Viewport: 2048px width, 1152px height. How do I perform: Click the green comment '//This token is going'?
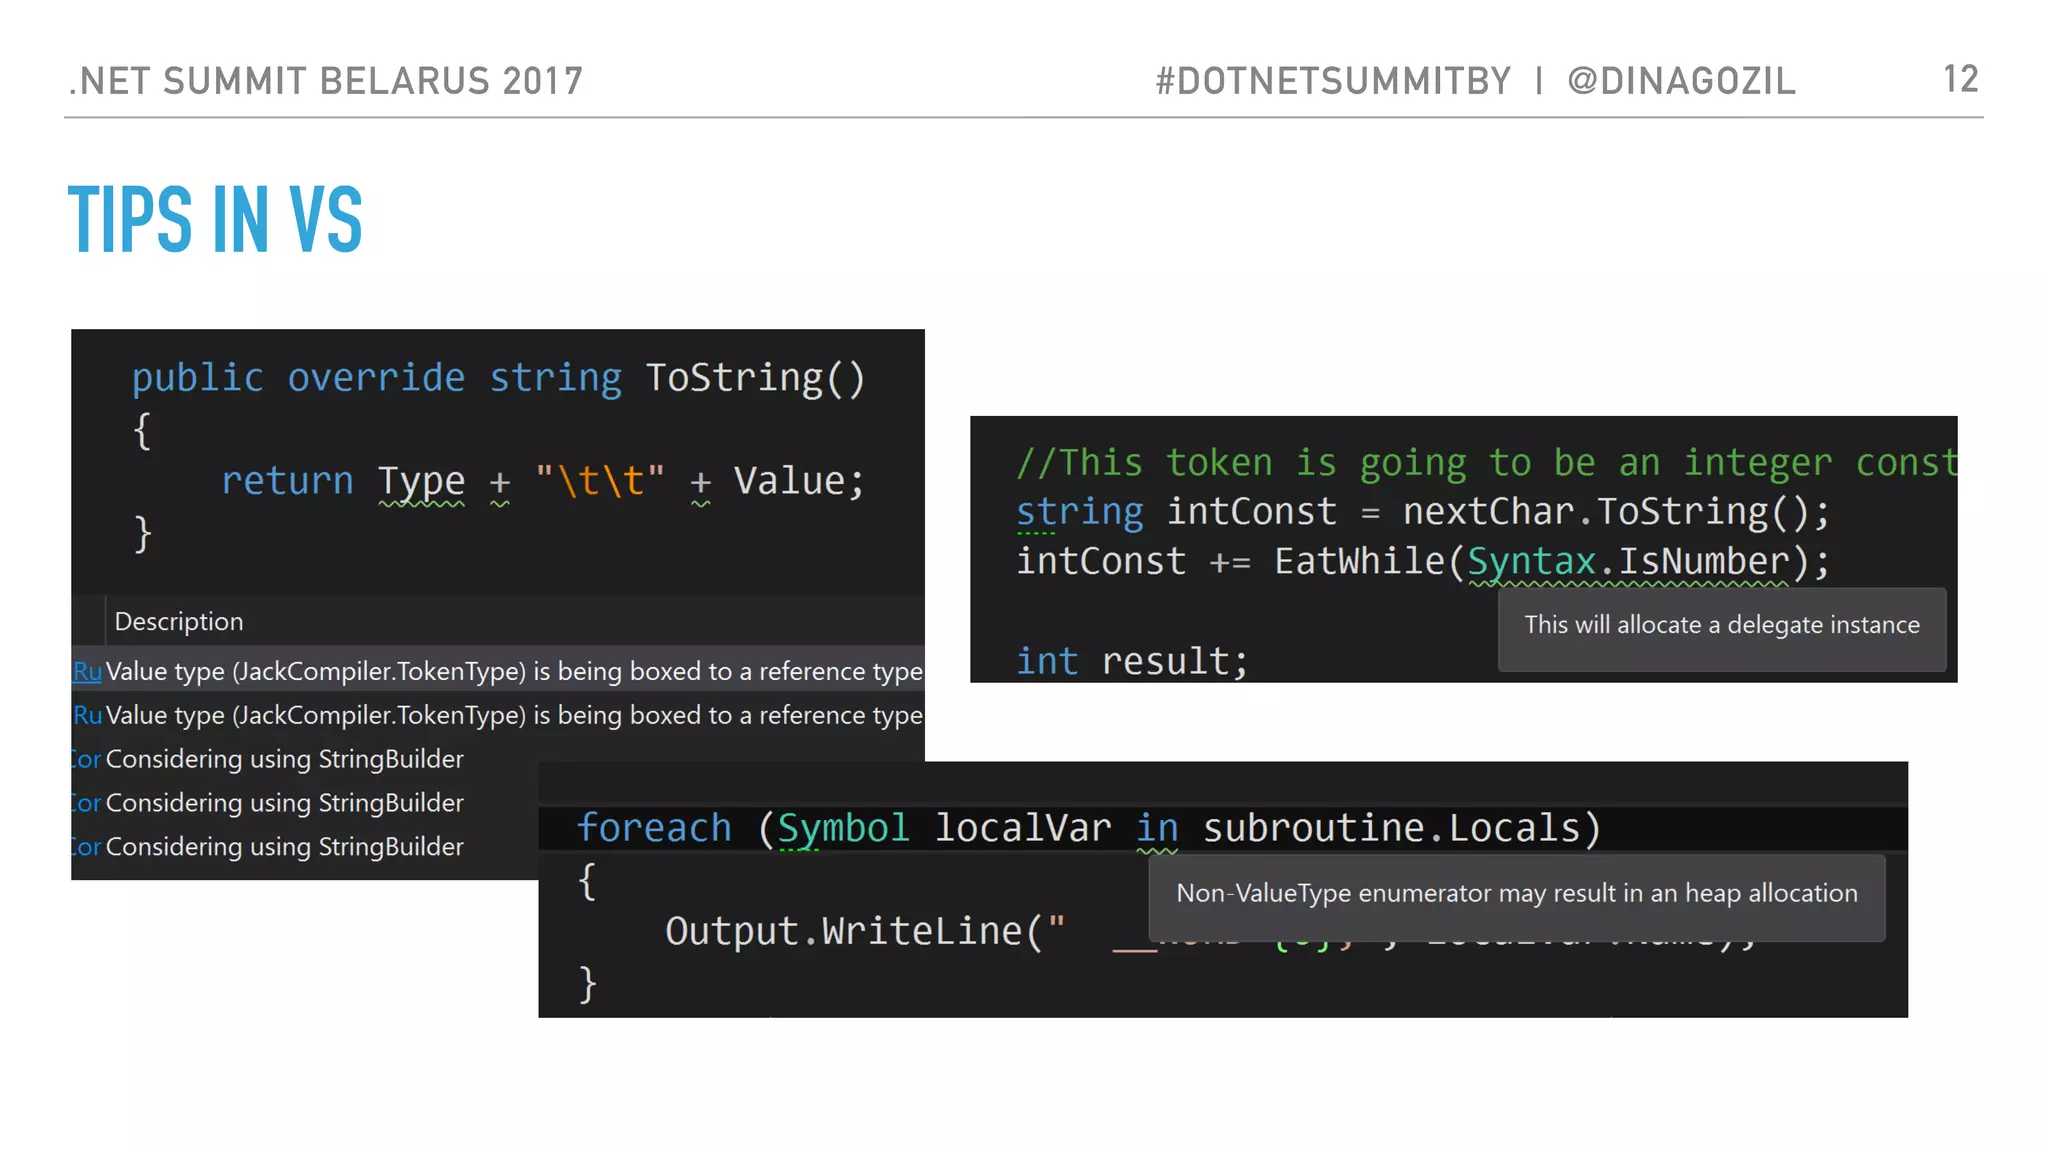point(1241,462)
